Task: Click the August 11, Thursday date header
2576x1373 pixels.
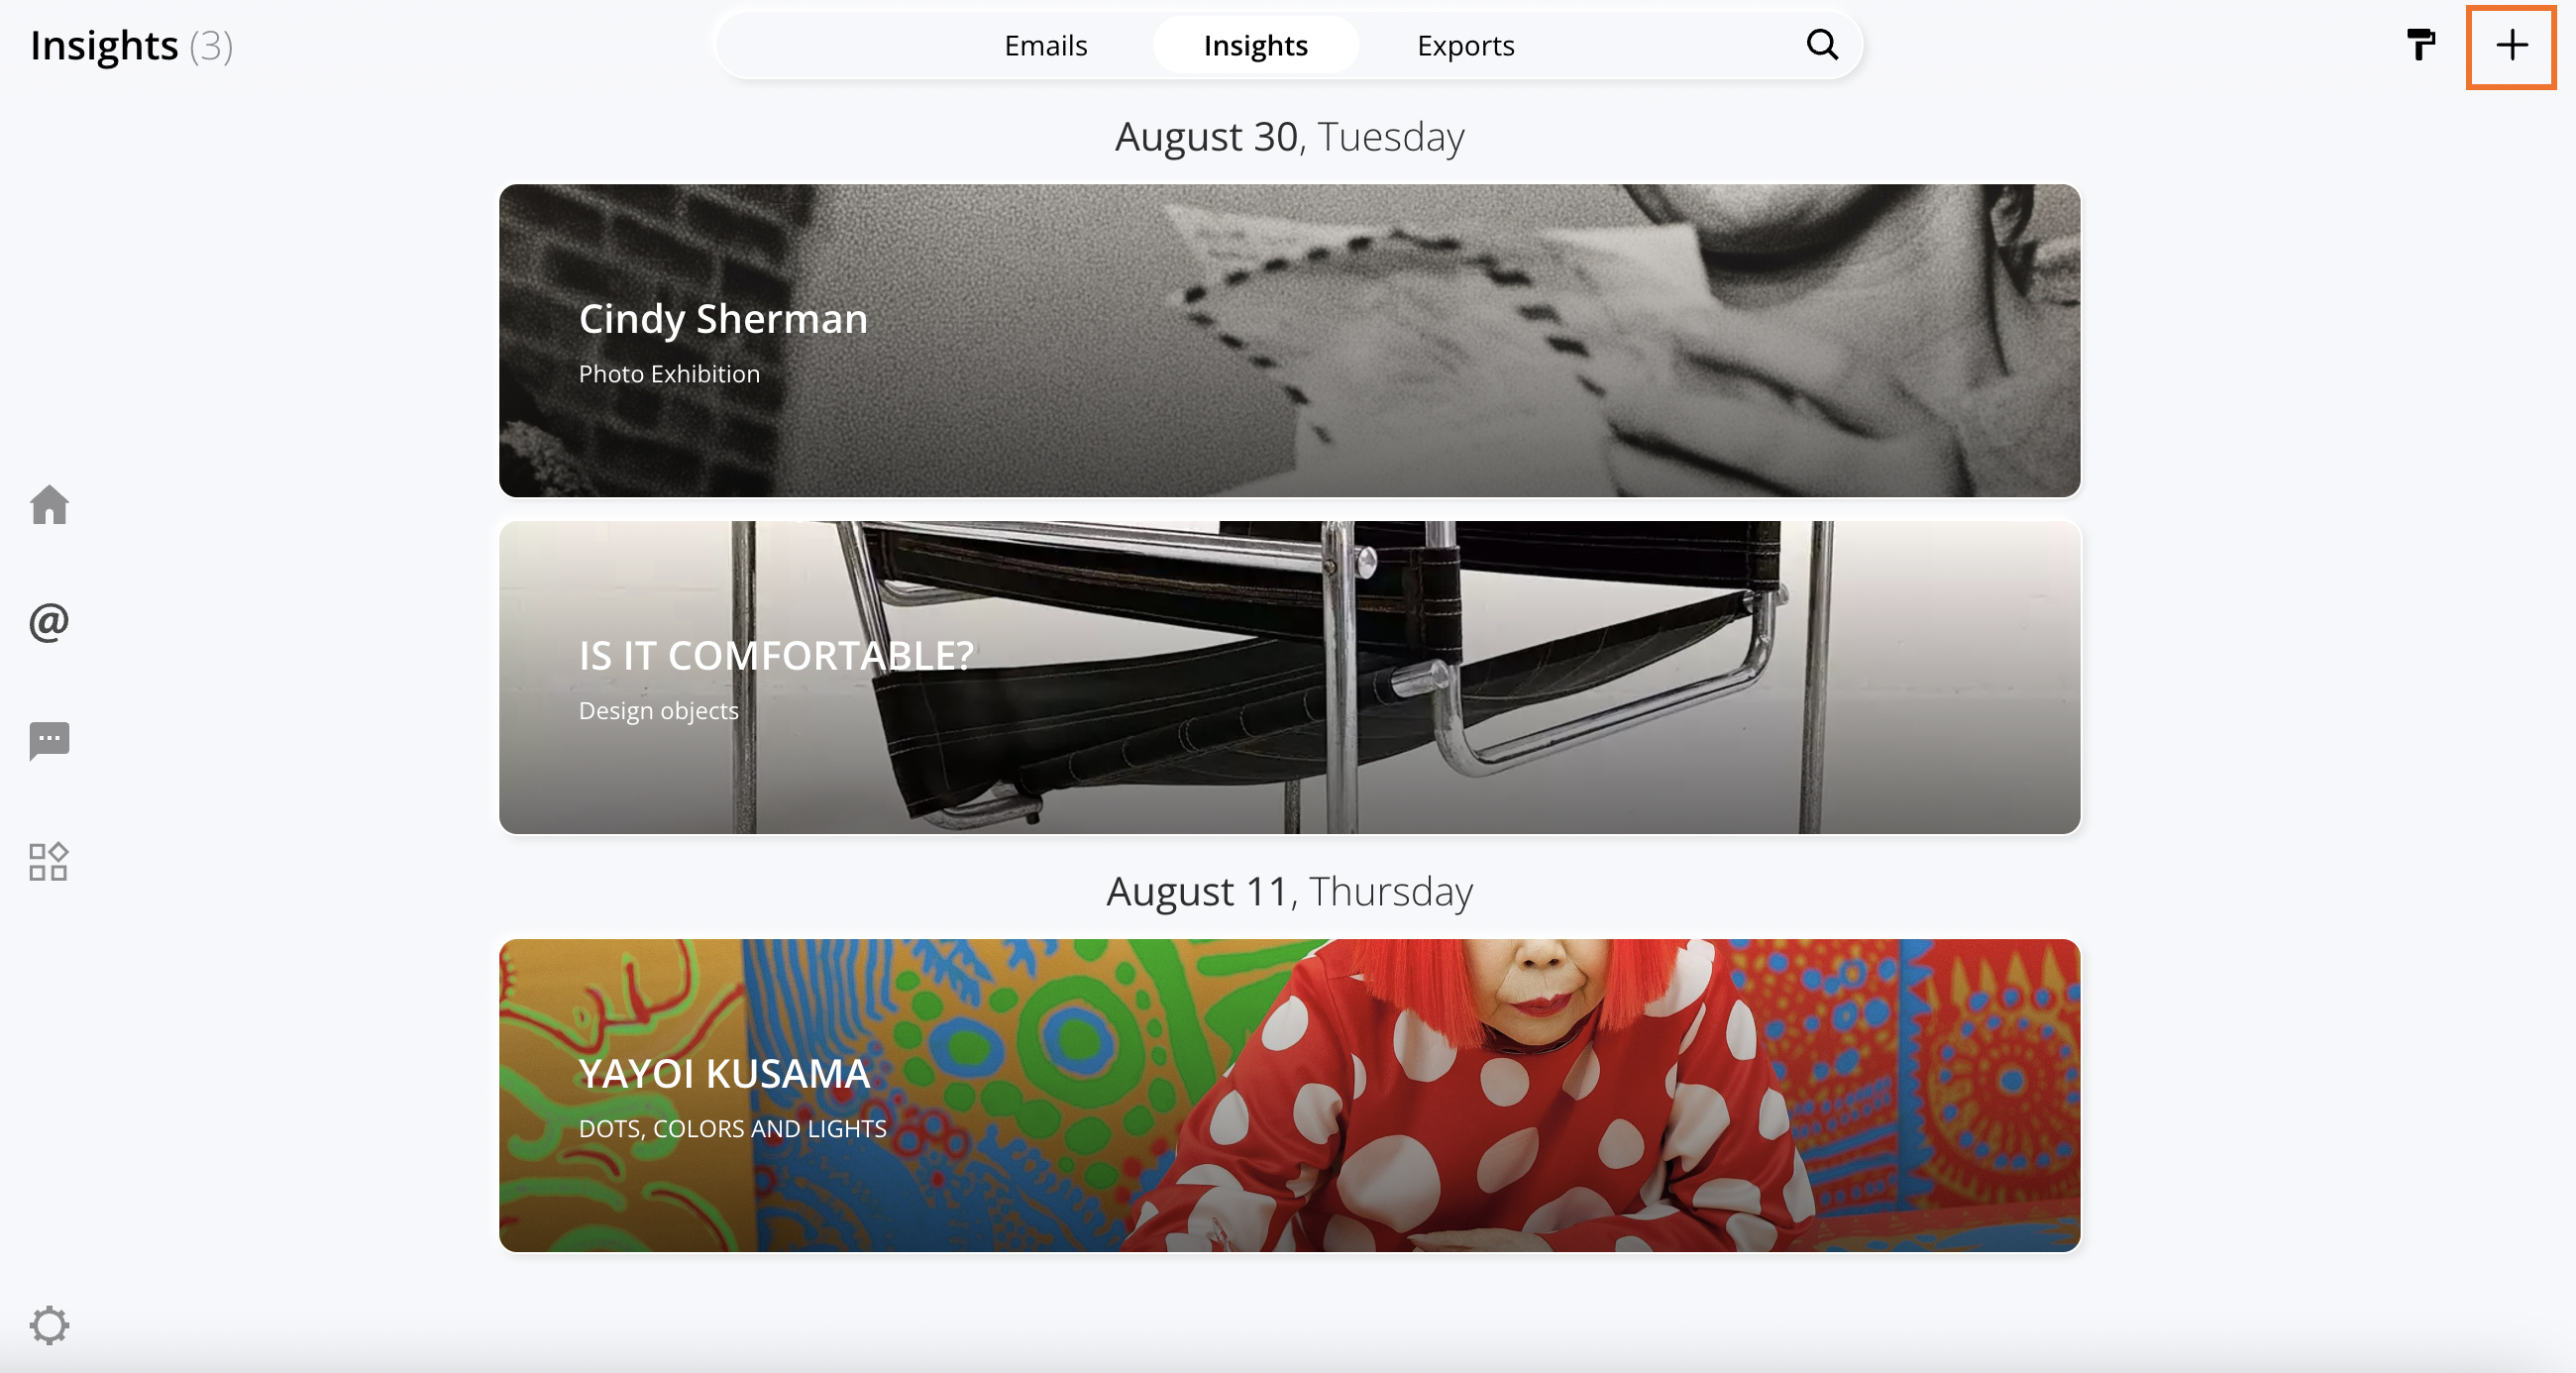Action: coord(1289,891)
